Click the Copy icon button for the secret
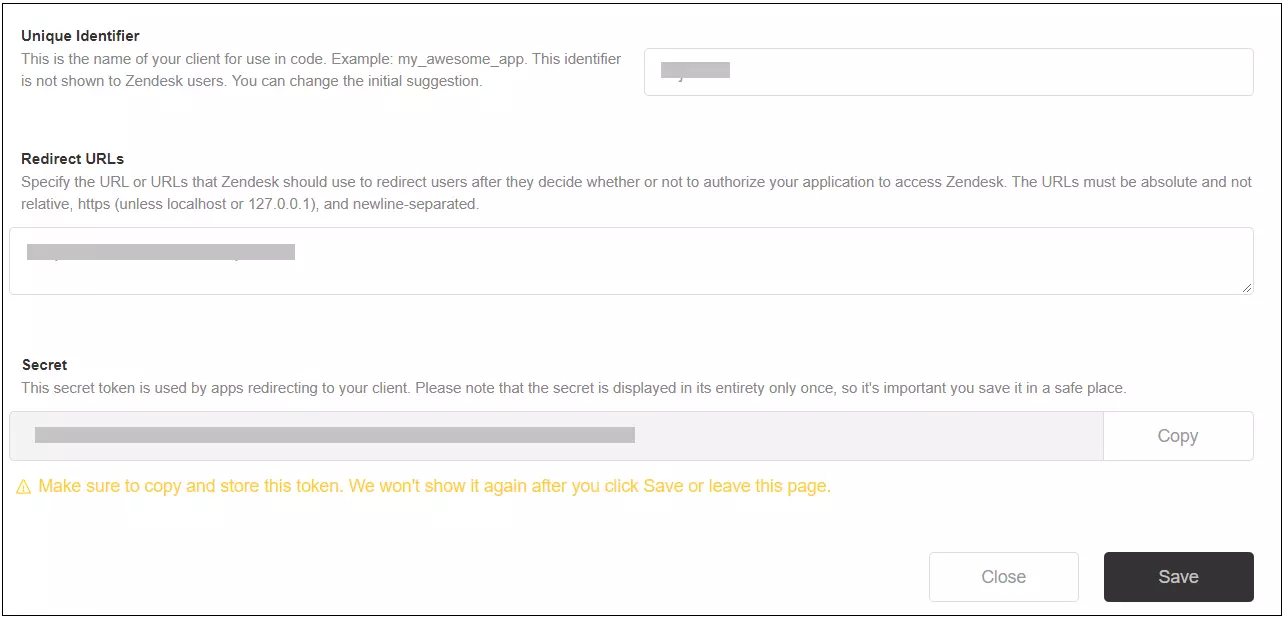1284x619 pixels. coord(1178,435)
